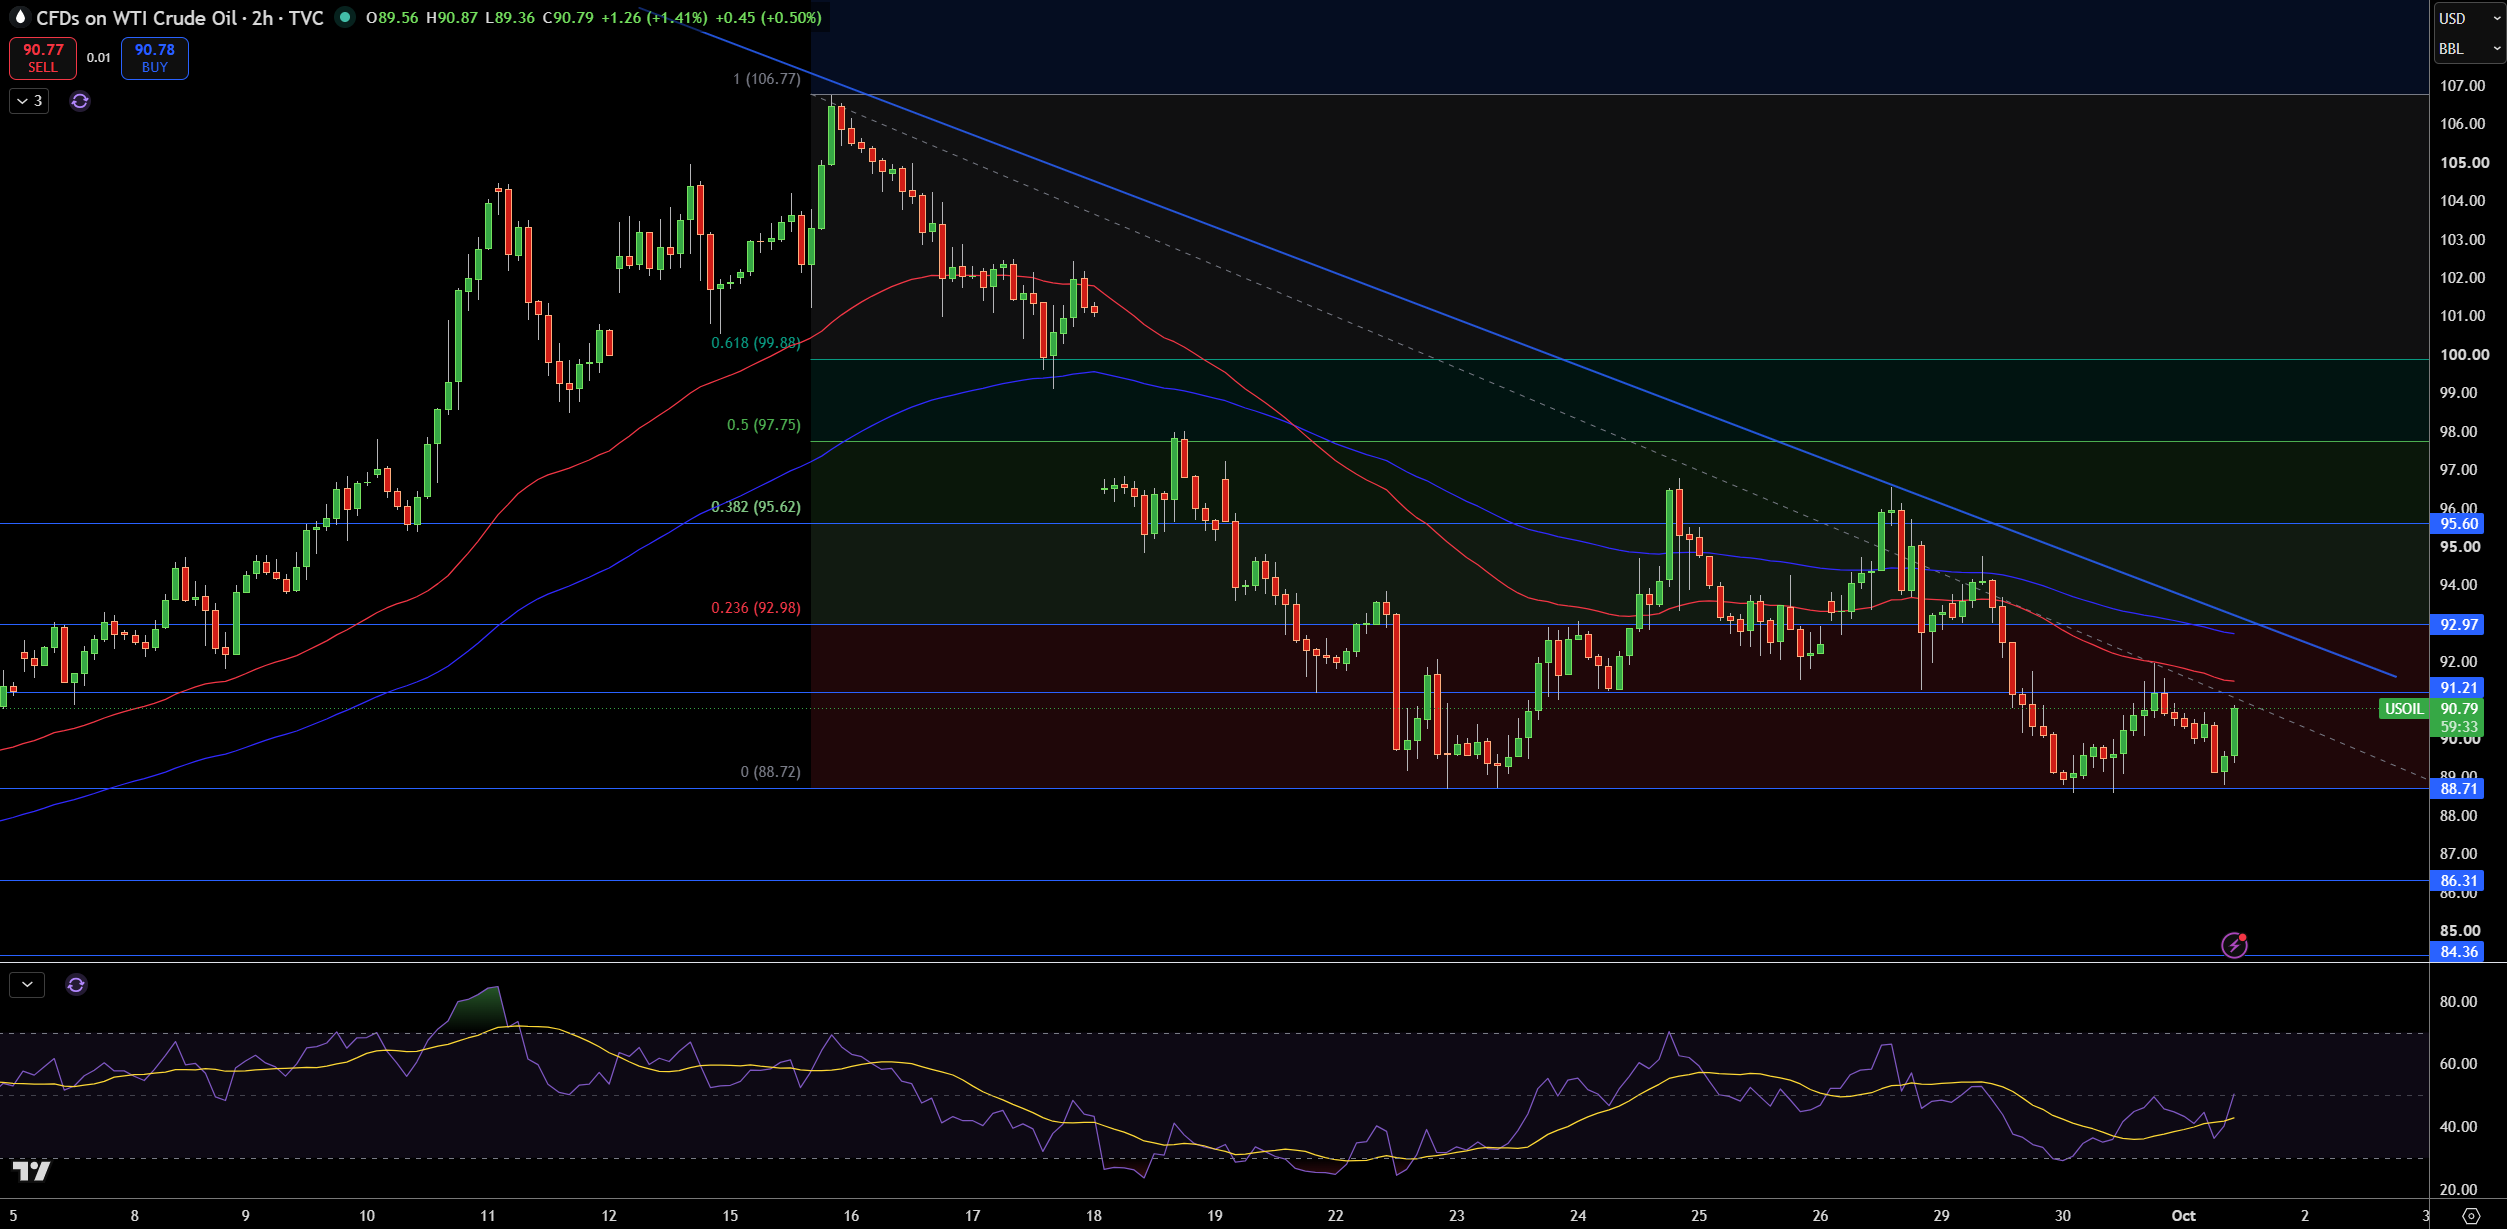Click the refresh icon next to legend 3
The image size is (2507, 1229).
80,101
